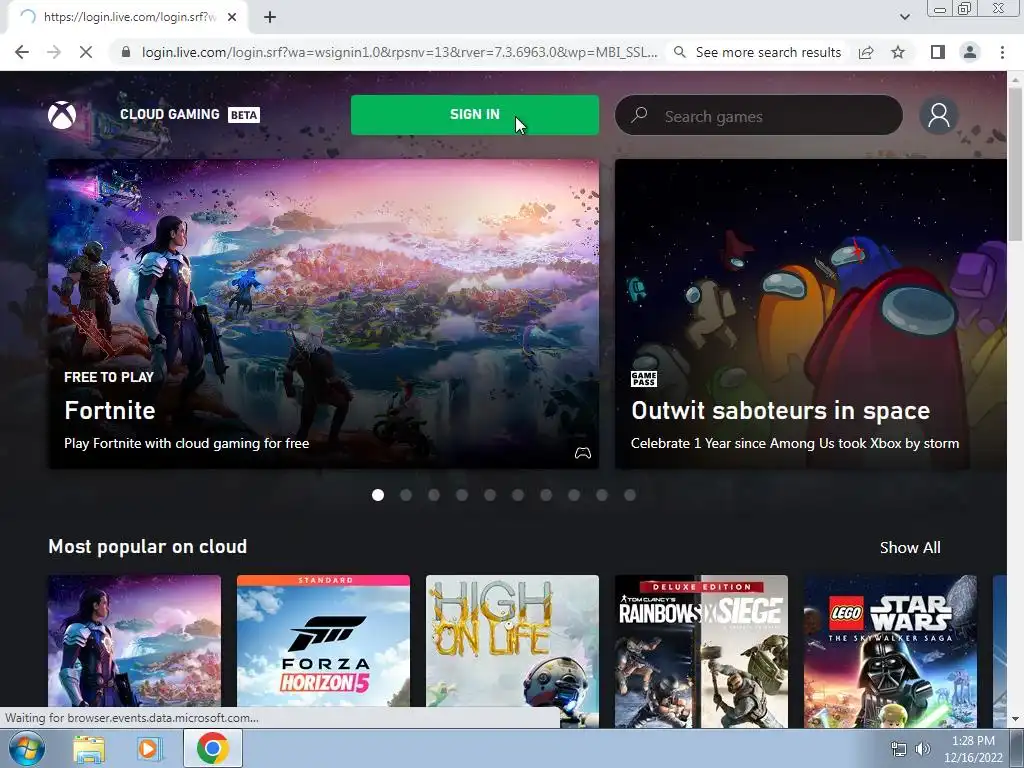Open the Fortnite game tile in most popular
The height and width of the screenshot is (768, 1024).
coord(135,651)
